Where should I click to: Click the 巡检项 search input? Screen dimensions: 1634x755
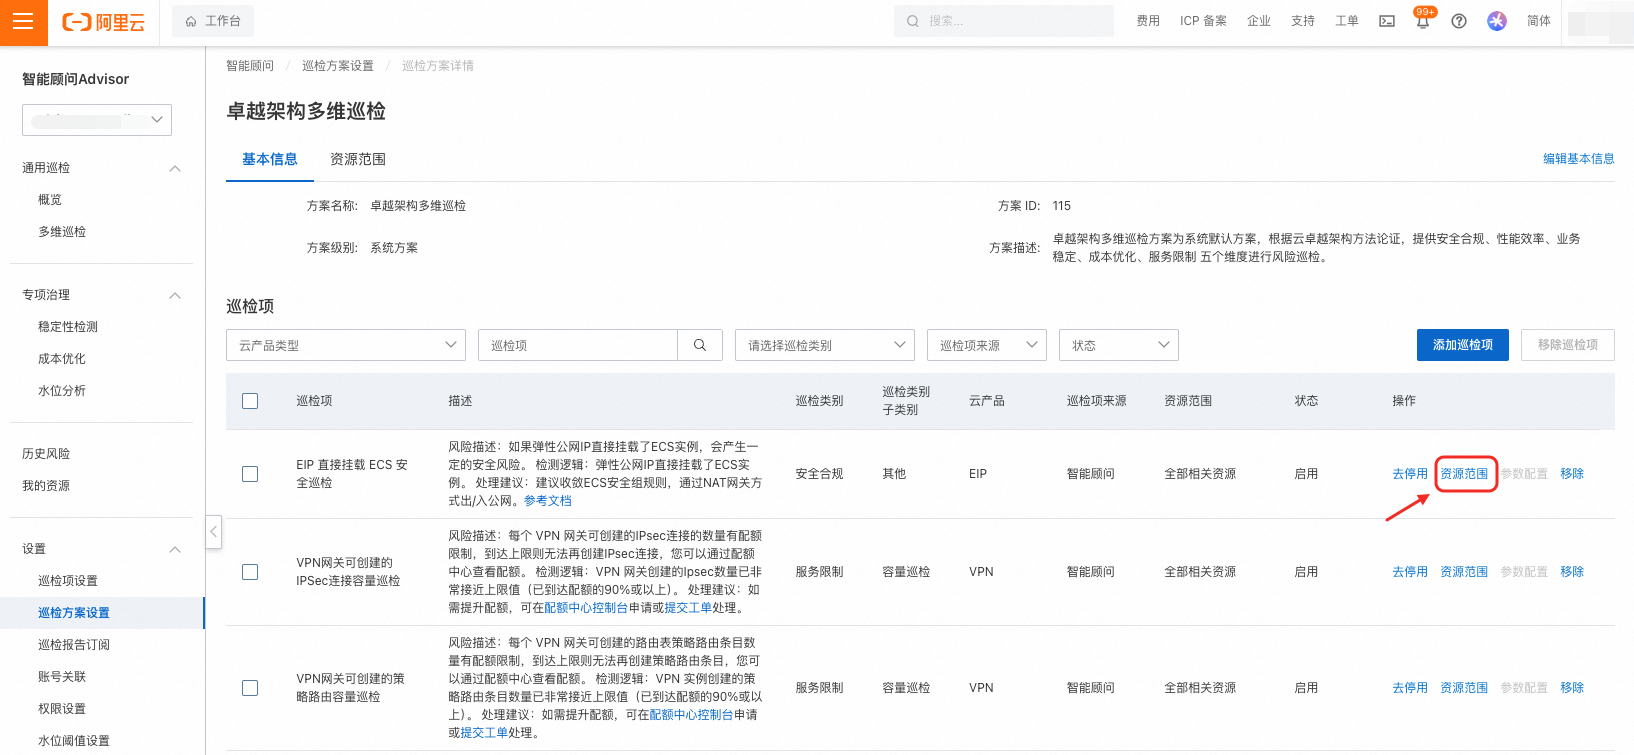(578, 345)
